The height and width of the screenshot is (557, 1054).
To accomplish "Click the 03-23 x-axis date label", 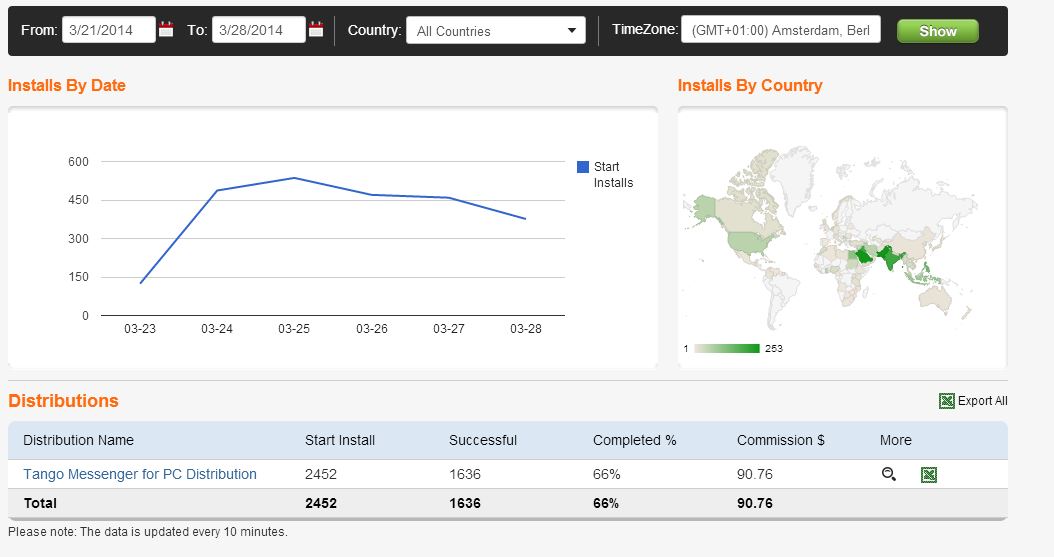I will tap(140, 329).
